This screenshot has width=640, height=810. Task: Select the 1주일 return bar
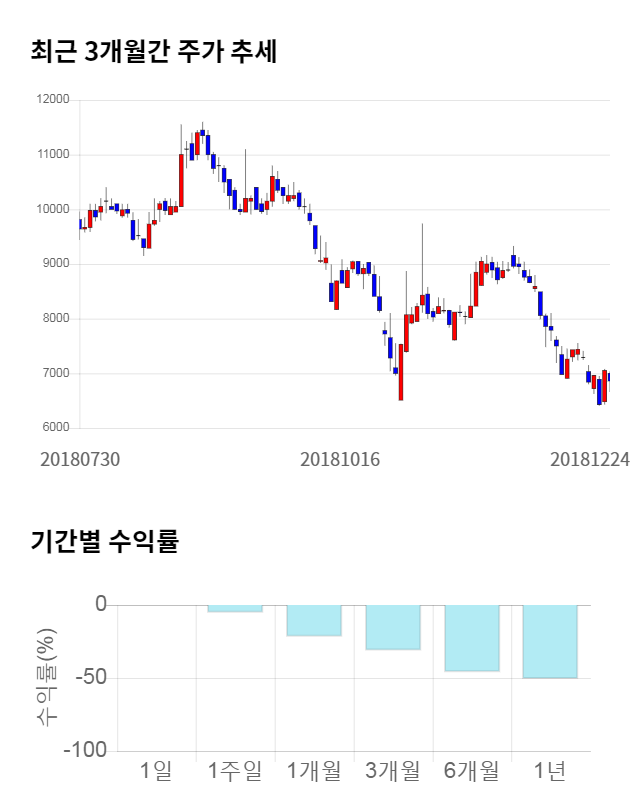(235, 608)
